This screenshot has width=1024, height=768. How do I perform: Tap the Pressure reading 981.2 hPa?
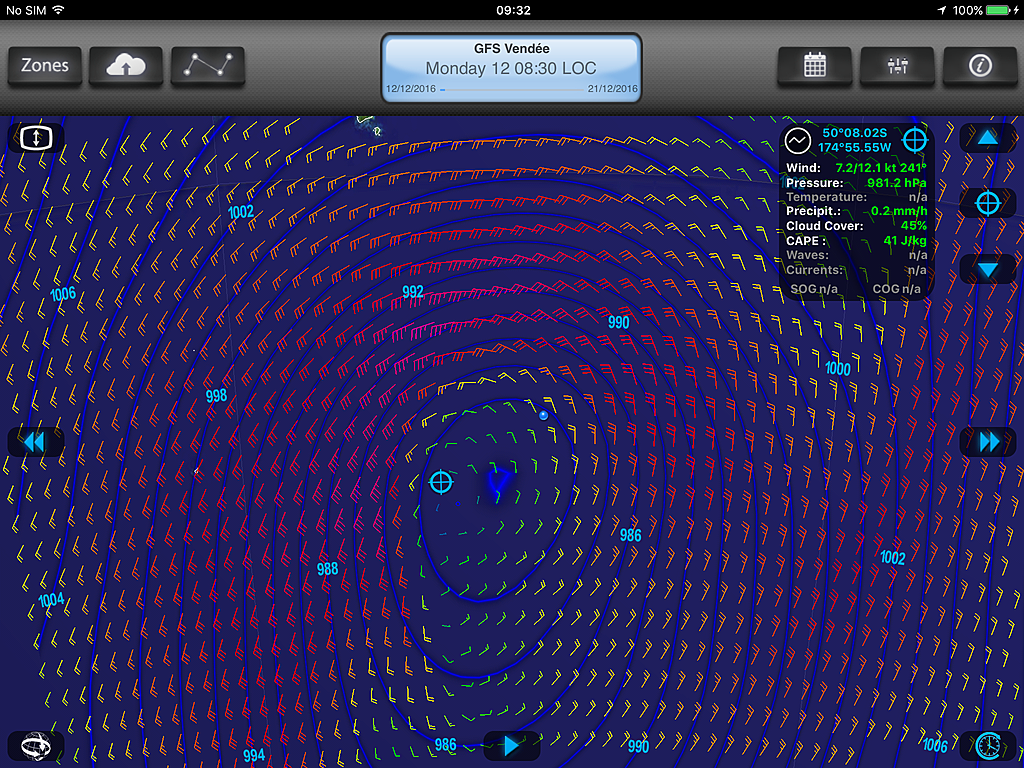click(x=897, y=183)
